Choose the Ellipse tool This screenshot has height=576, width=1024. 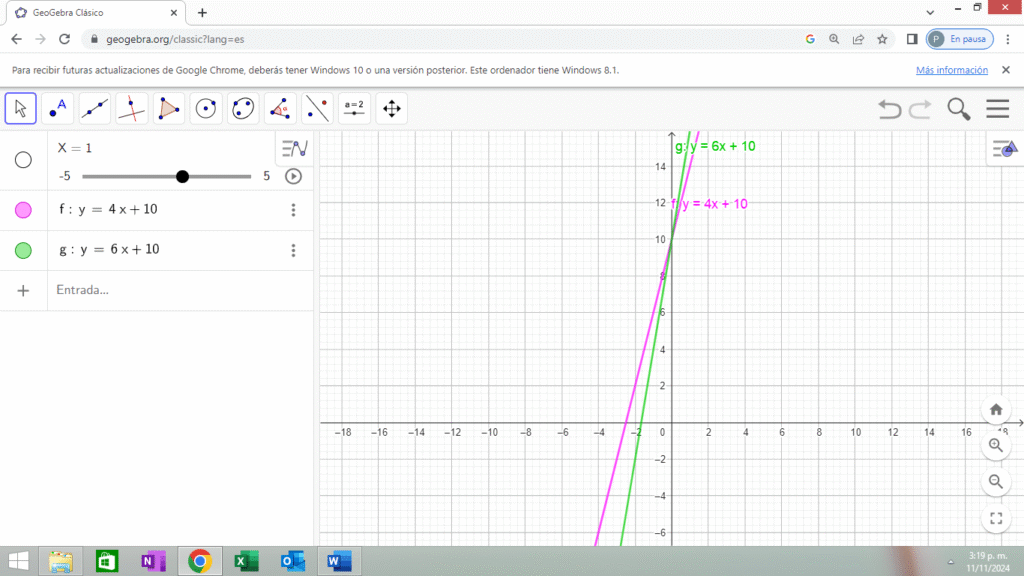243,108
